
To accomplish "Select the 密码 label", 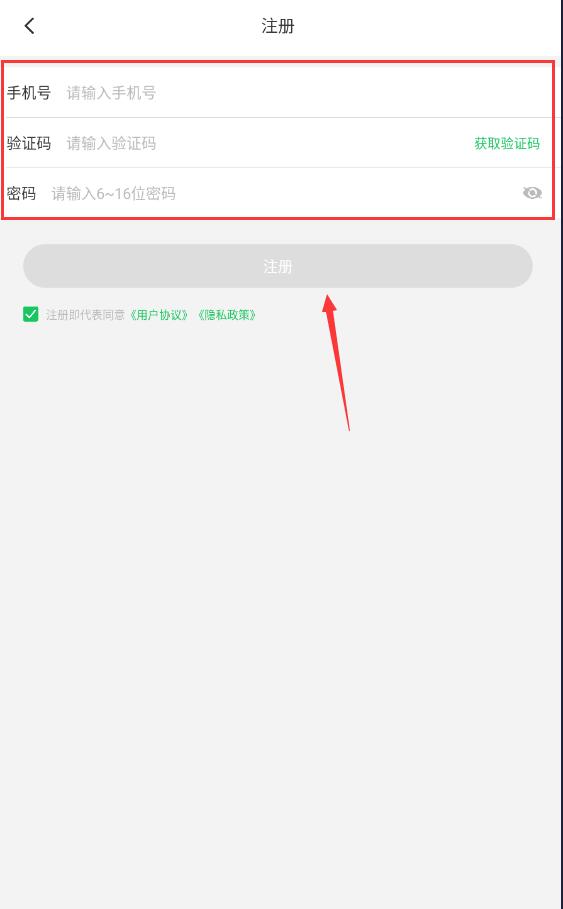I will 21,193.
